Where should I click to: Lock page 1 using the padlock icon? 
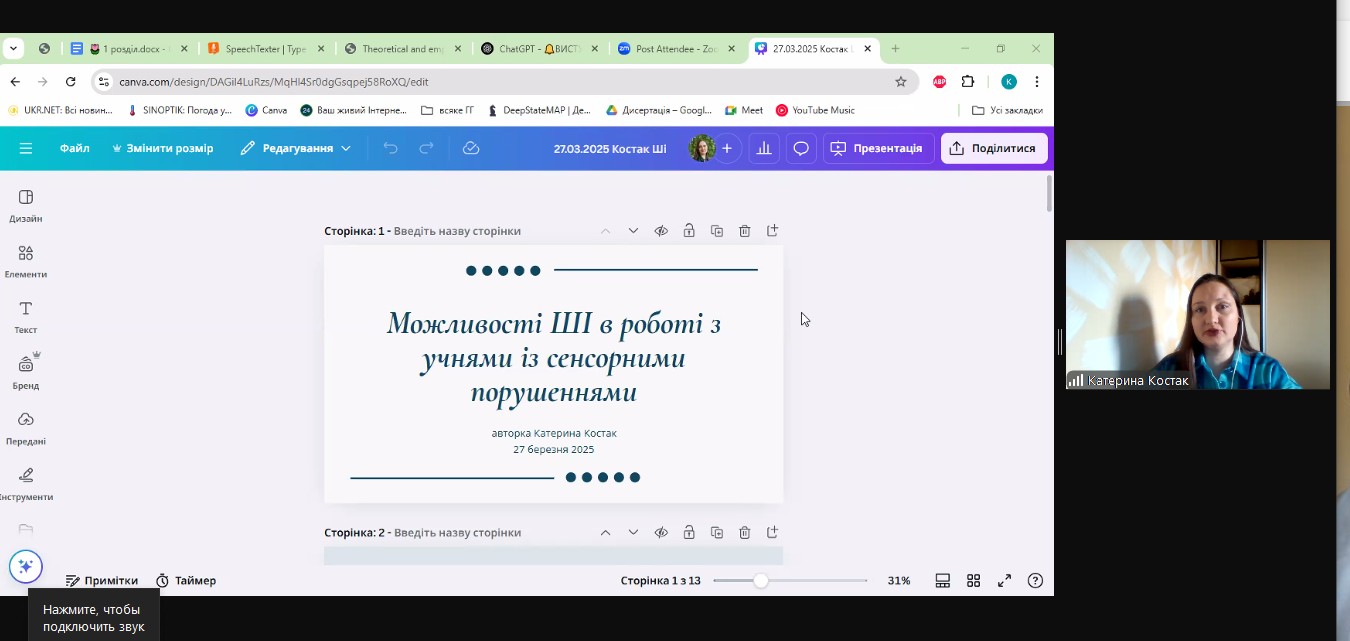[689, 231]
